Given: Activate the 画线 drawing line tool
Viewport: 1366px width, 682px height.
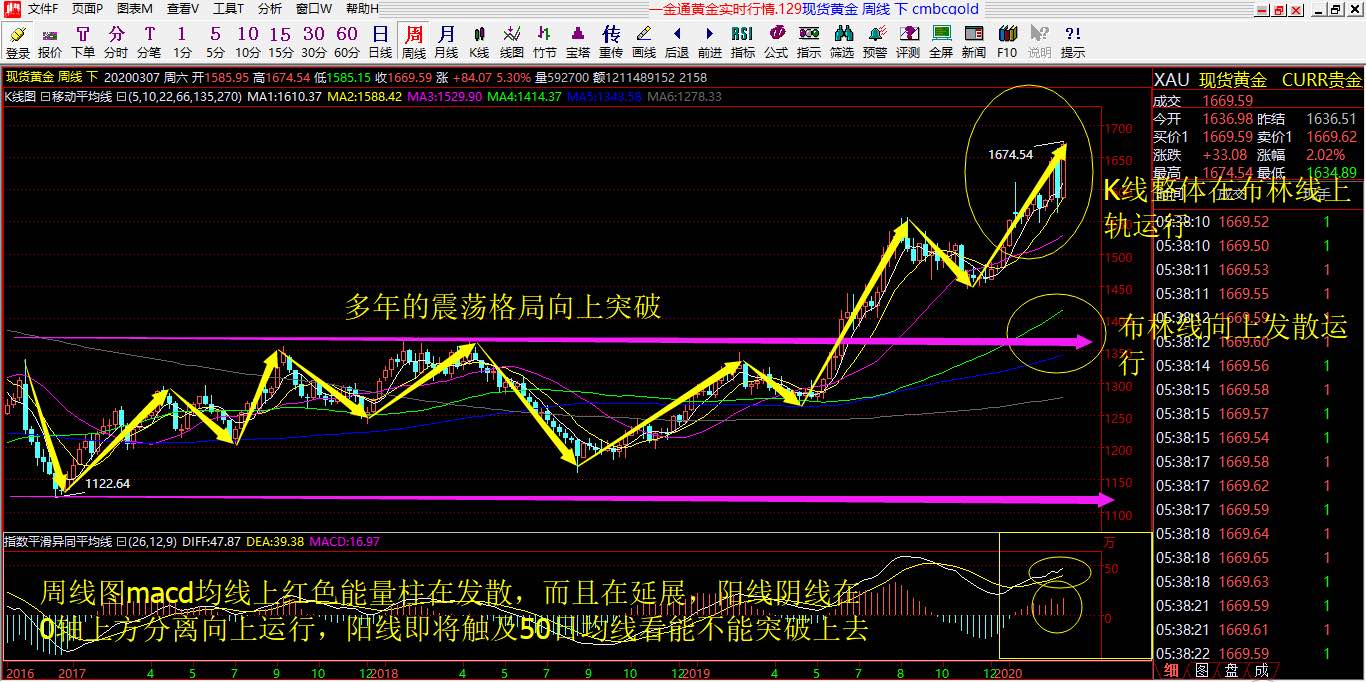Looking at the screenshot, I should click(x=644, y=42).
